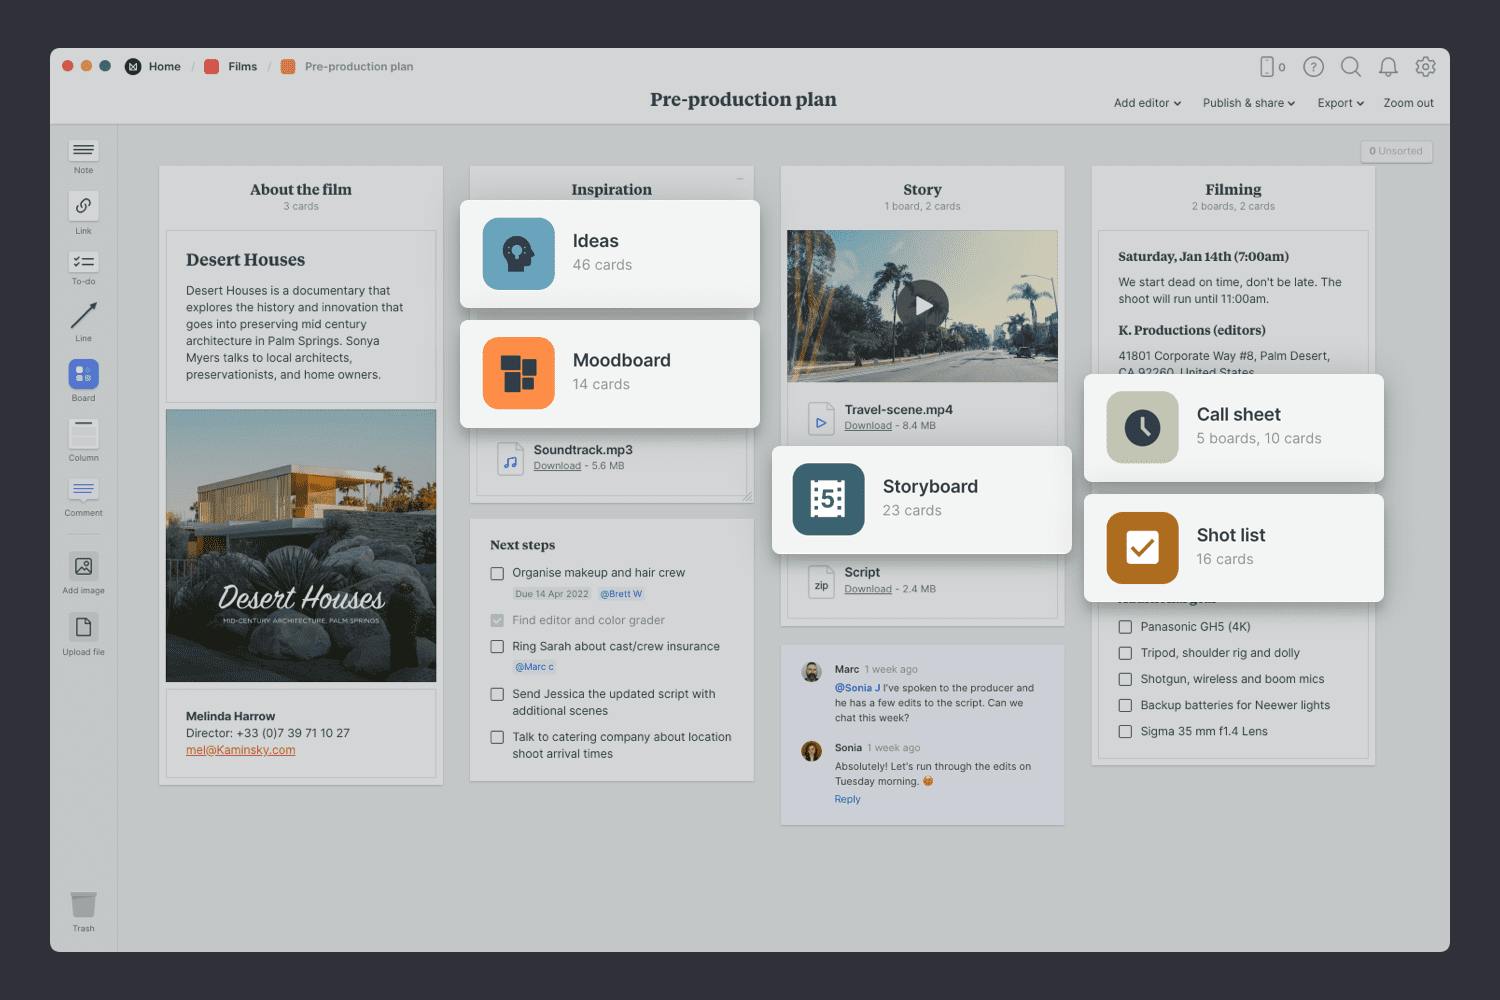
Task: Navigate to Films breadcrumb
Action: click(x=242, y=67)
